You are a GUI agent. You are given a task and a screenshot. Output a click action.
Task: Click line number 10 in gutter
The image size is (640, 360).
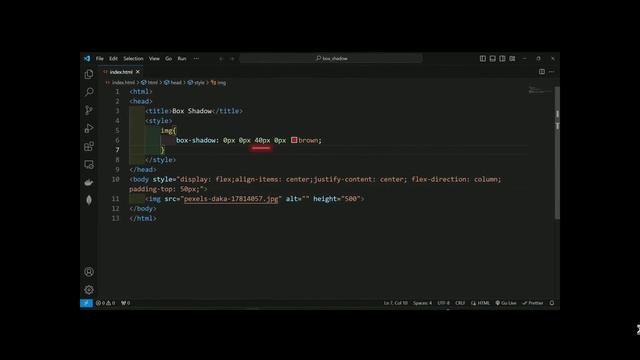(116, 179)
